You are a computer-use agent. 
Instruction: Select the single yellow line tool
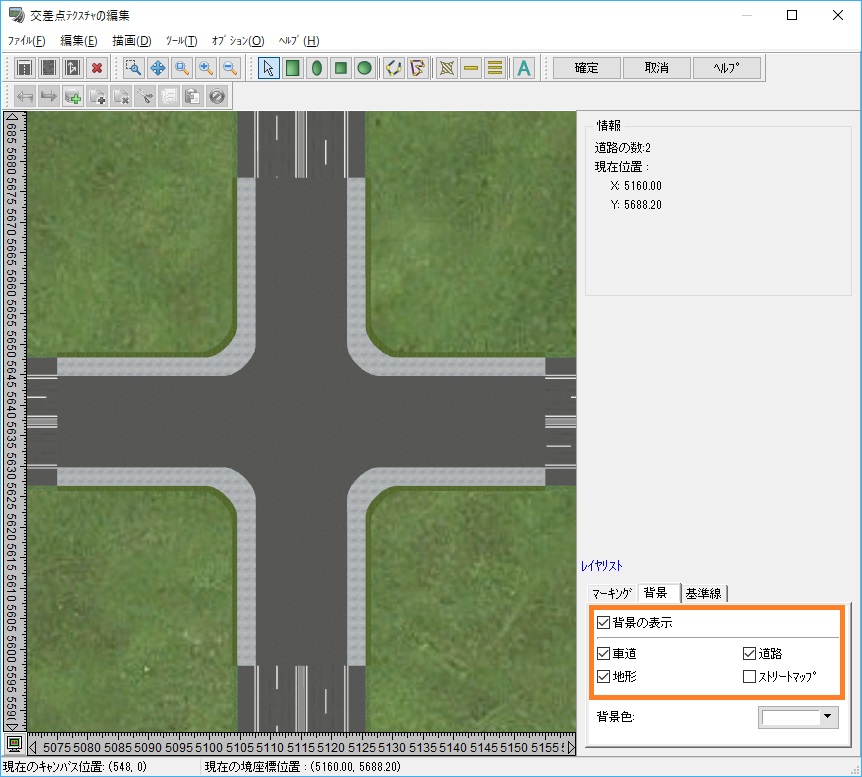[x=470, y=68]
